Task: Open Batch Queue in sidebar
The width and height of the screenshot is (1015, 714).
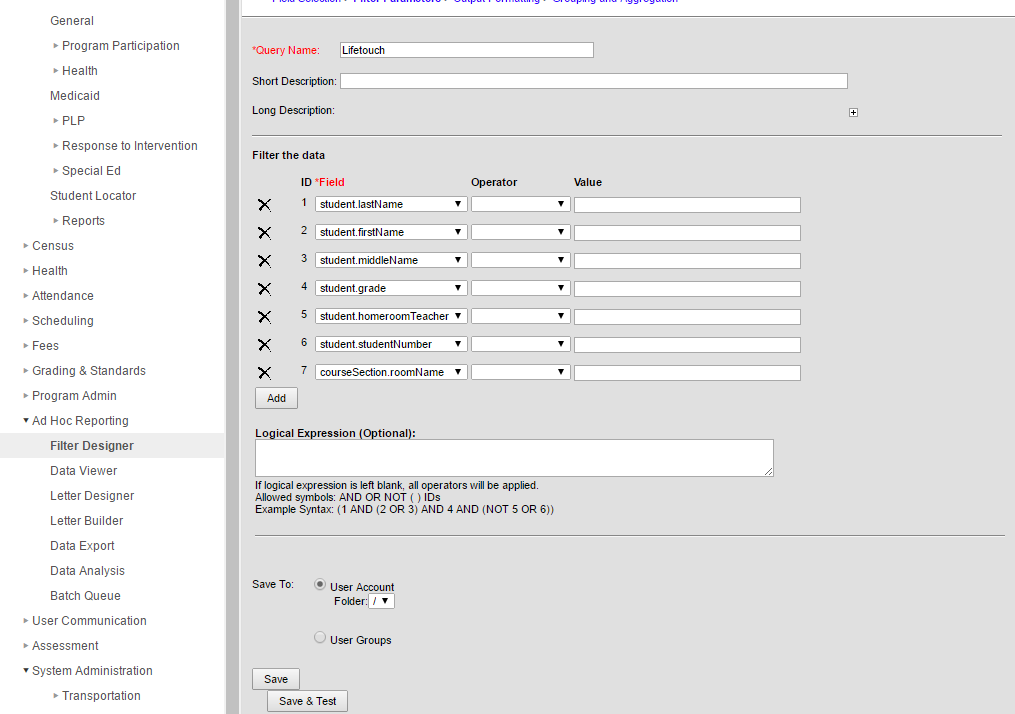Action: coord(85,596)
